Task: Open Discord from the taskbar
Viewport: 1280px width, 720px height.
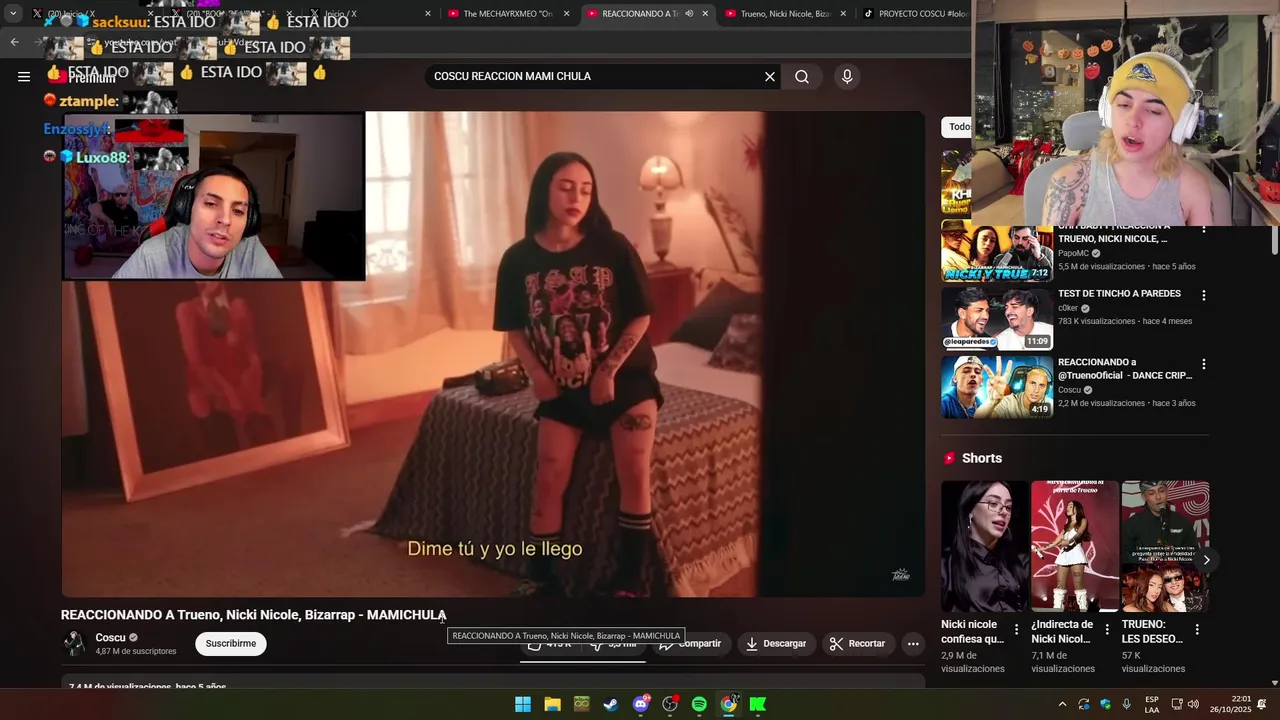Action: (641, 704)
